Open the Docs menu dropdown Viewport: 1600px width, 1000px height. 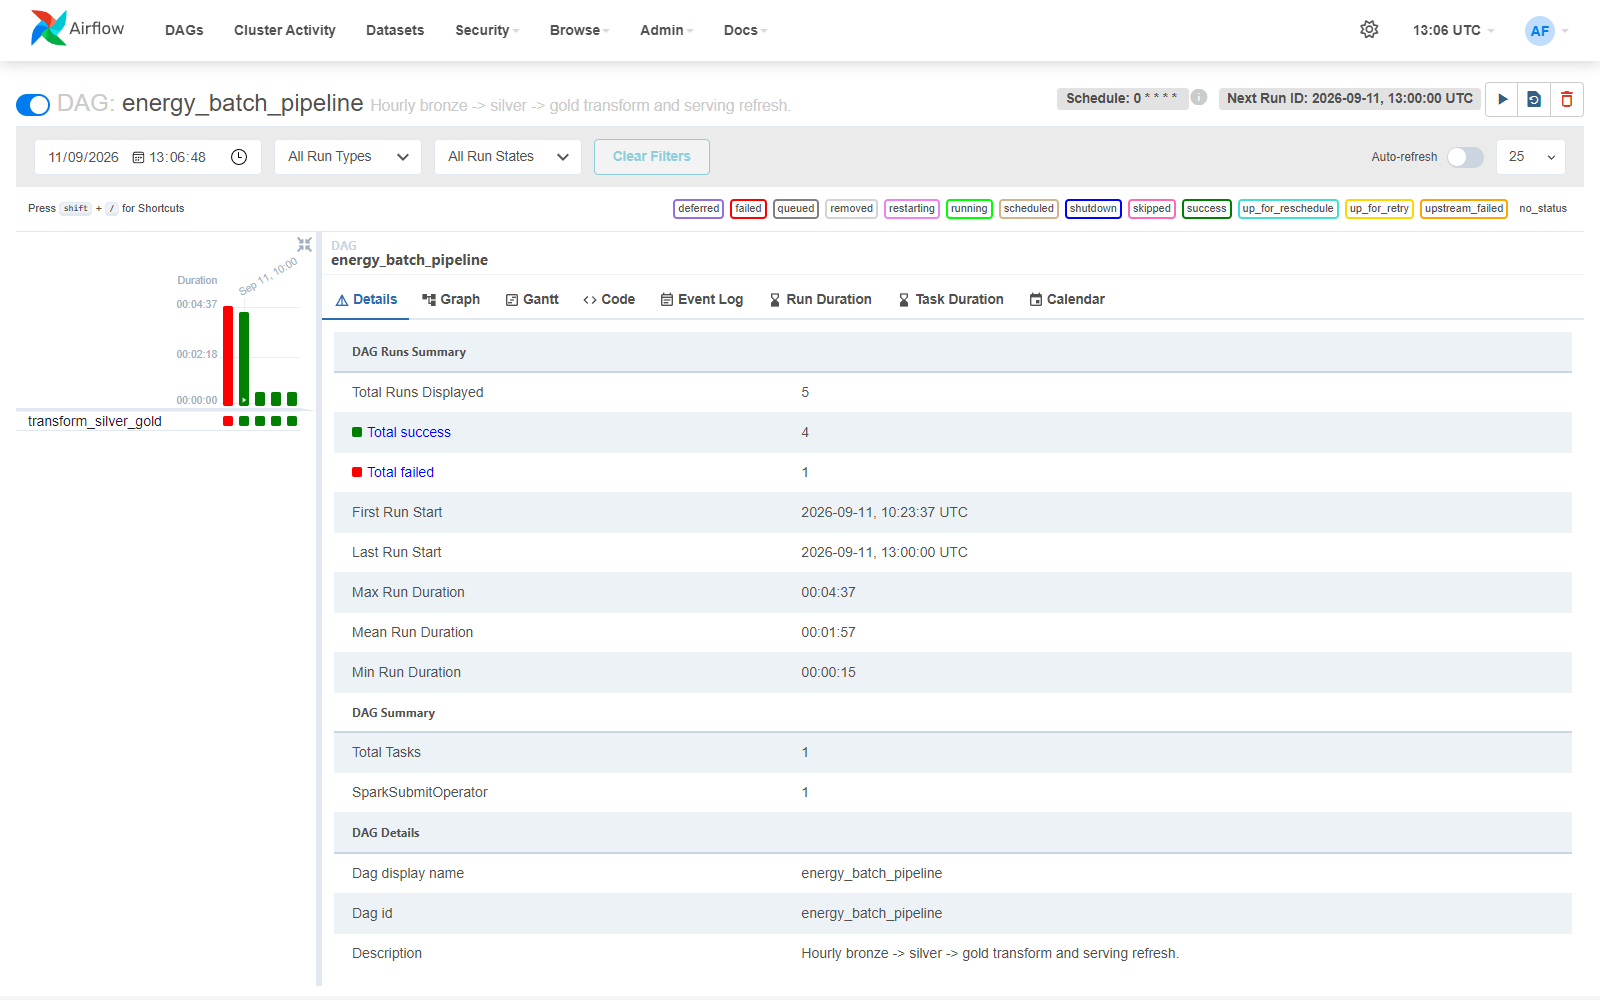tap(745, 30)
